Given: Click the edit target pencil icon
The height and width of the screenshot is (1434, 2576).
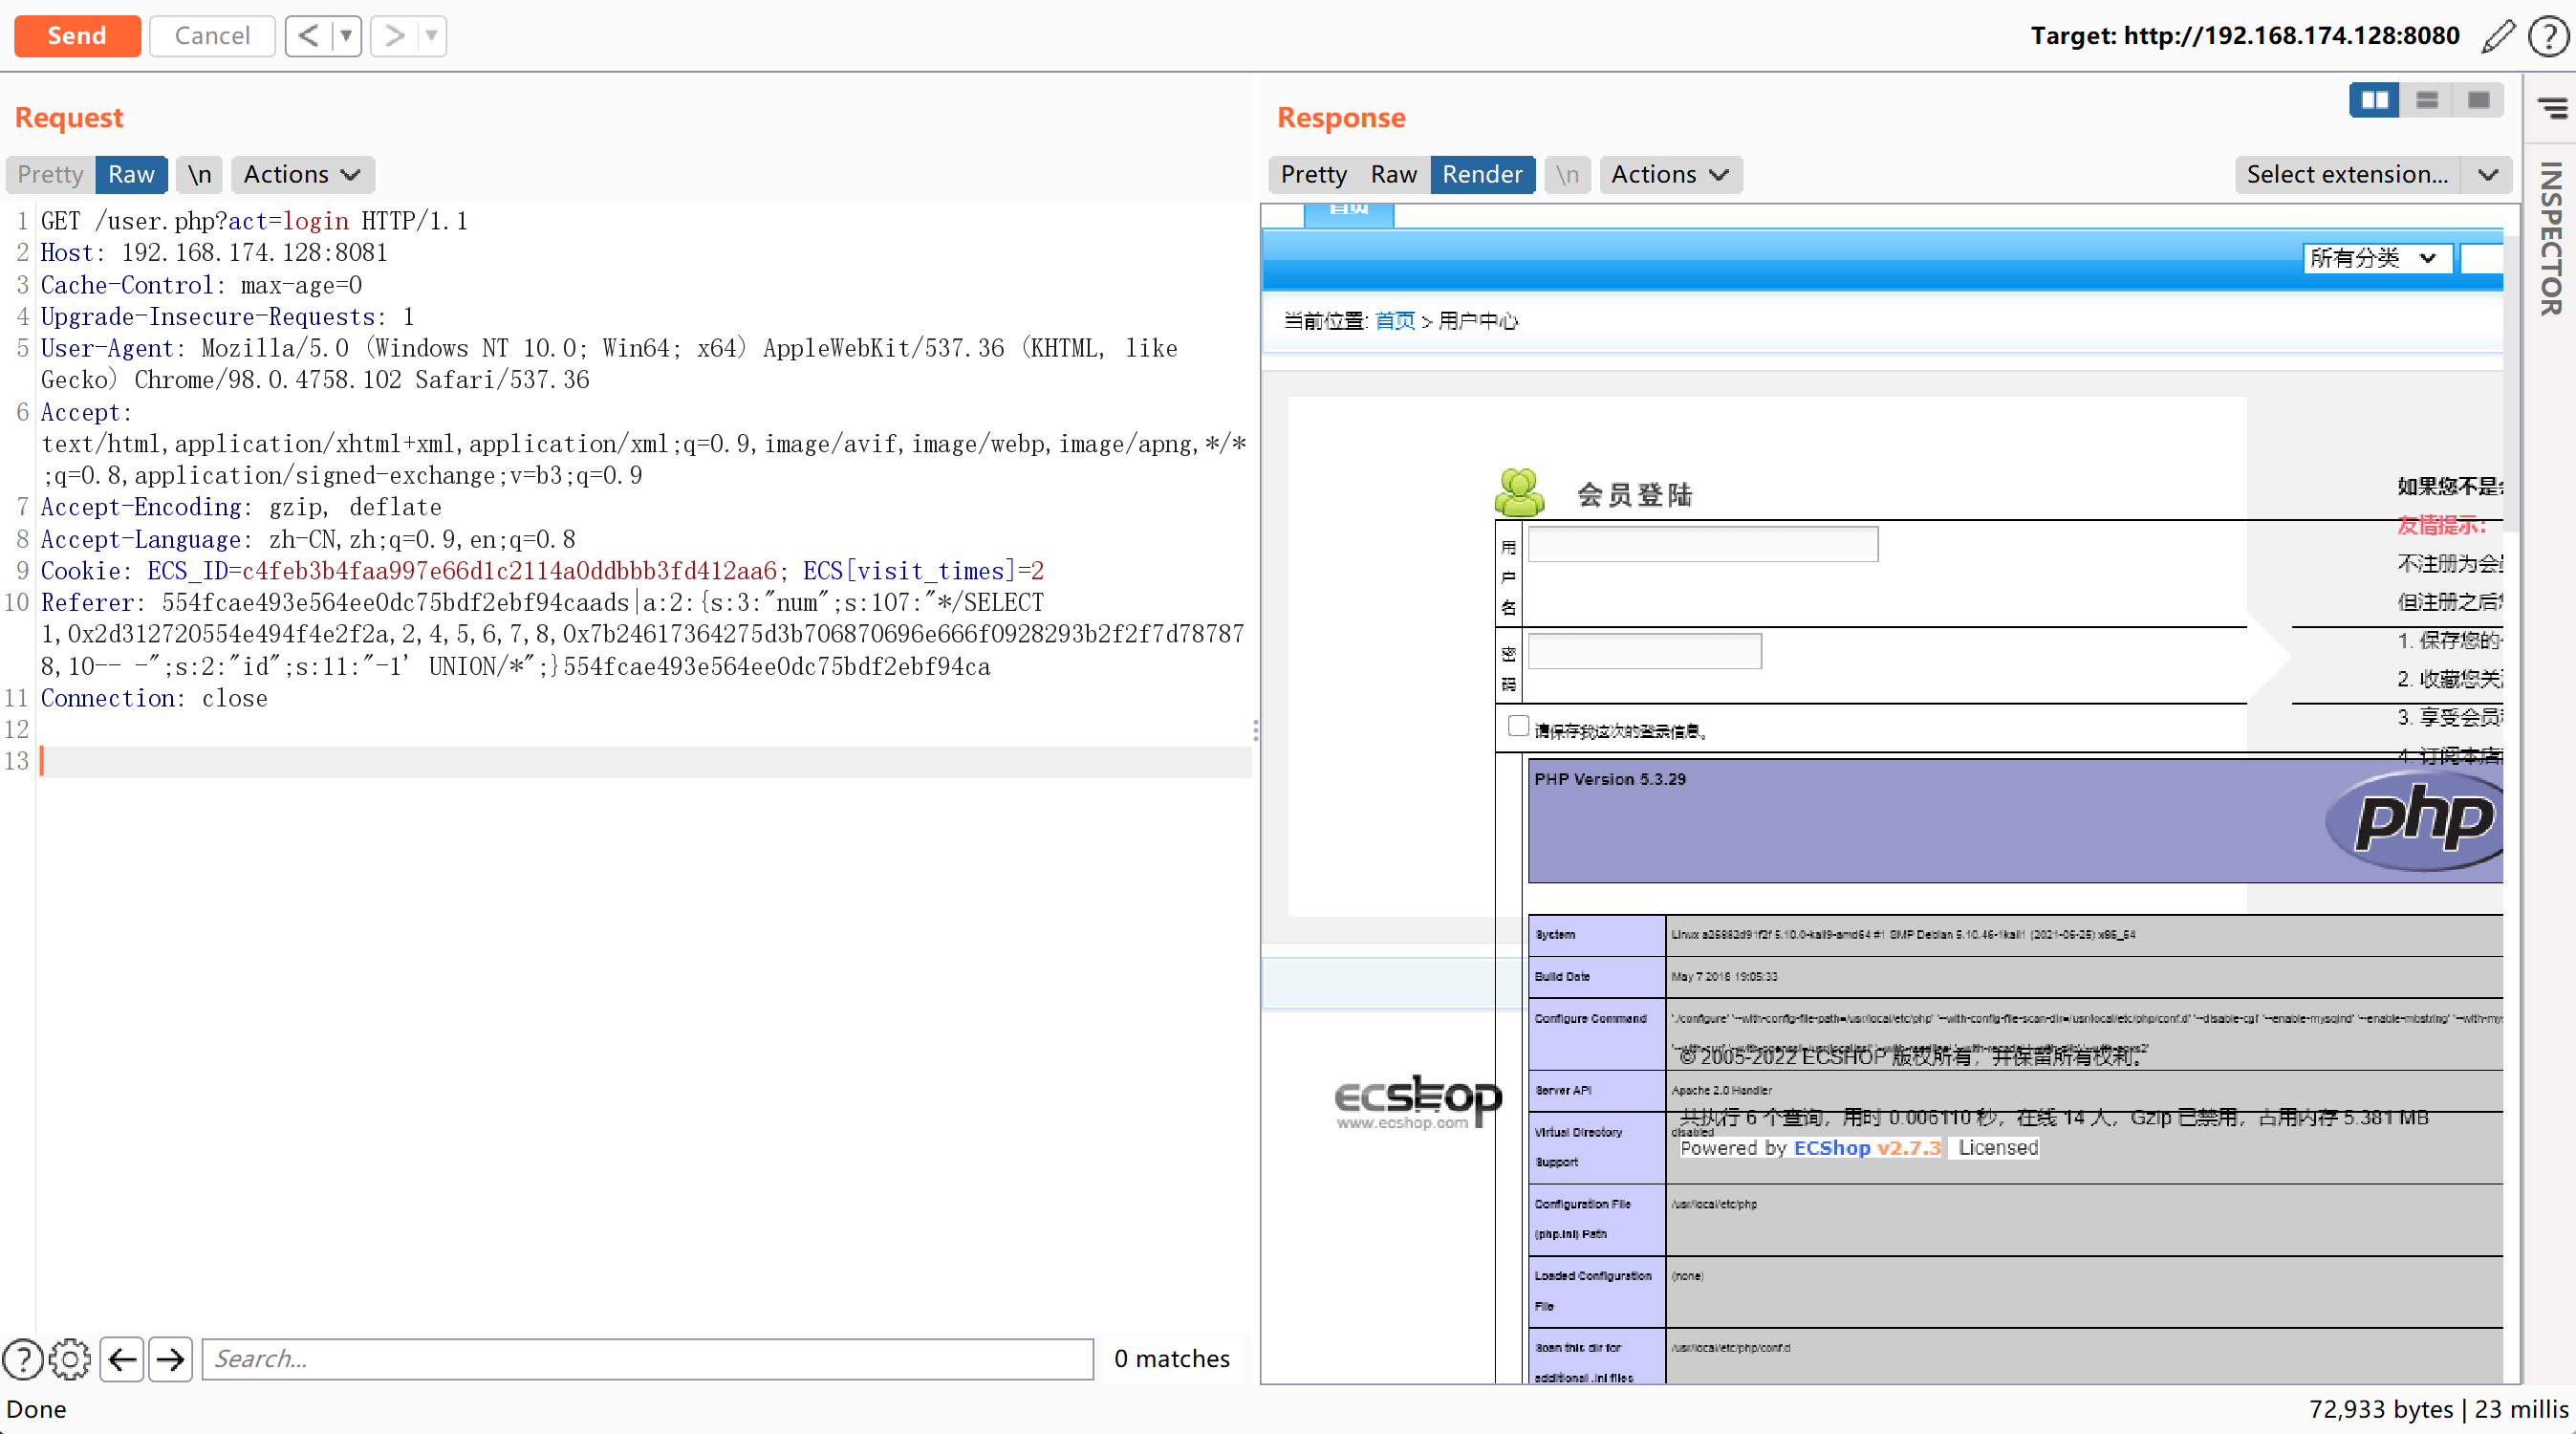Looking at the screenshot, I should click(x=2497, y=36).
